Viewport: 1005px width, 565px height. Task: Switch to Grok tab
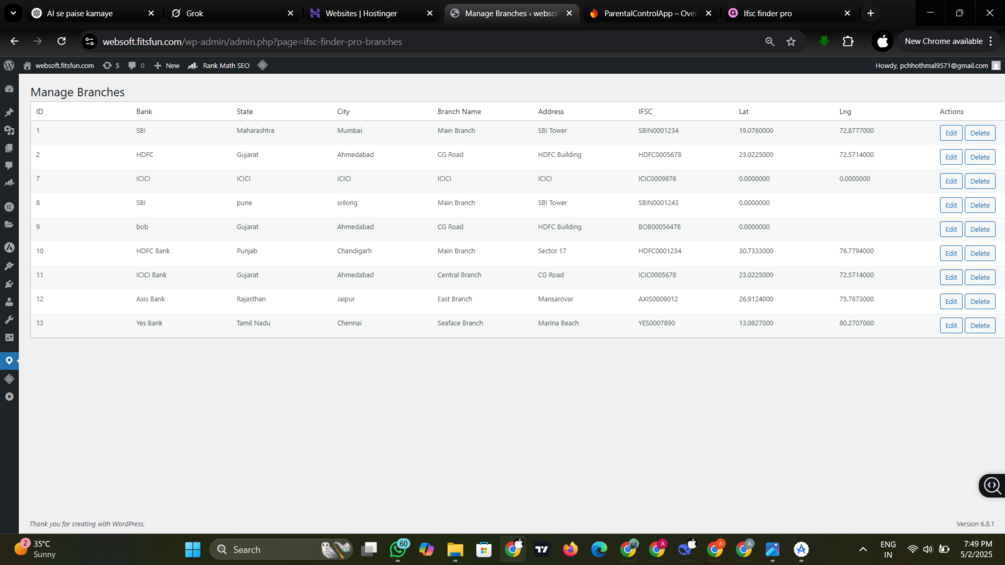[x=233, y=13]
